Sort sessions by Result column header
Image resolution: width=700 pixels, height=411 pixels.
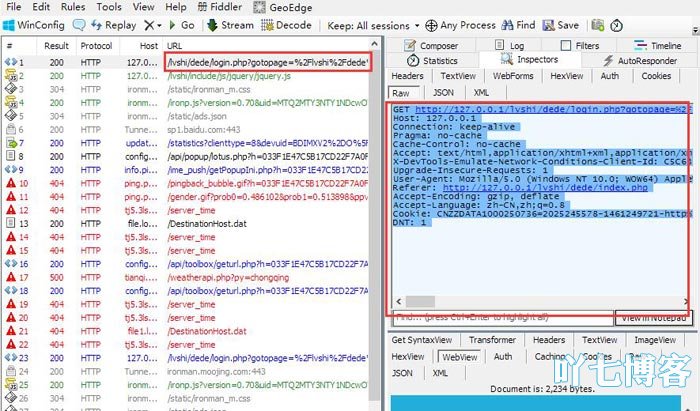pyautogui.click(x=56, y=46)
